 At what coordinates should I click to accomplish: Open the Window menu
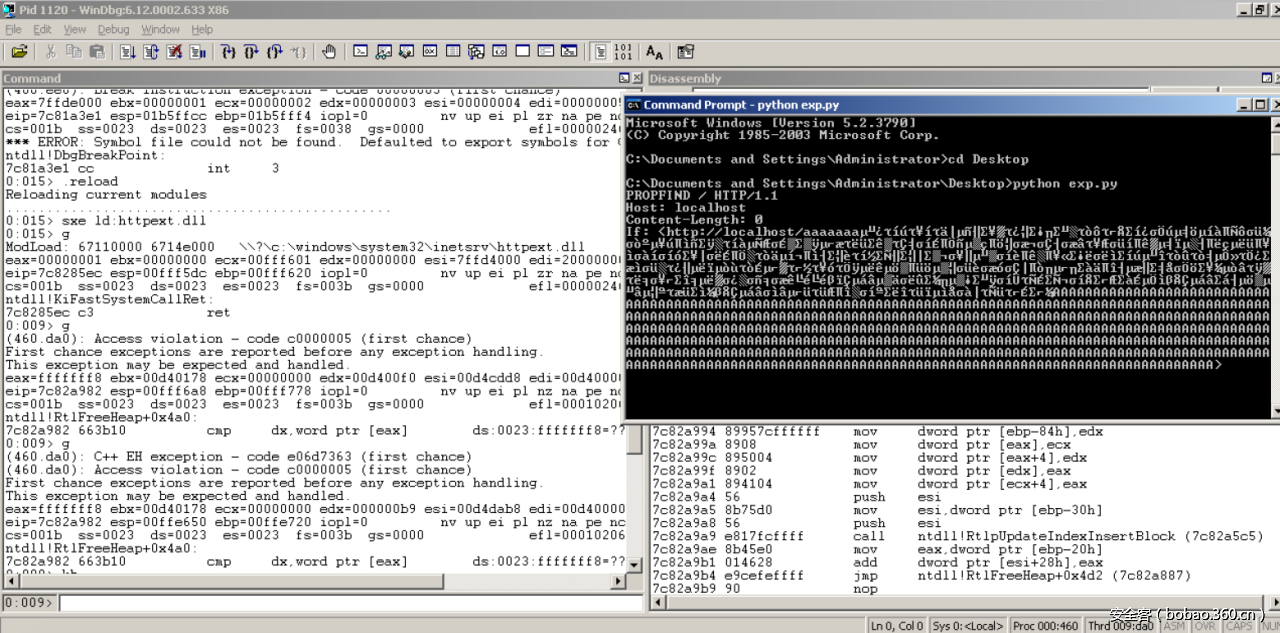(x=160, y=29)
